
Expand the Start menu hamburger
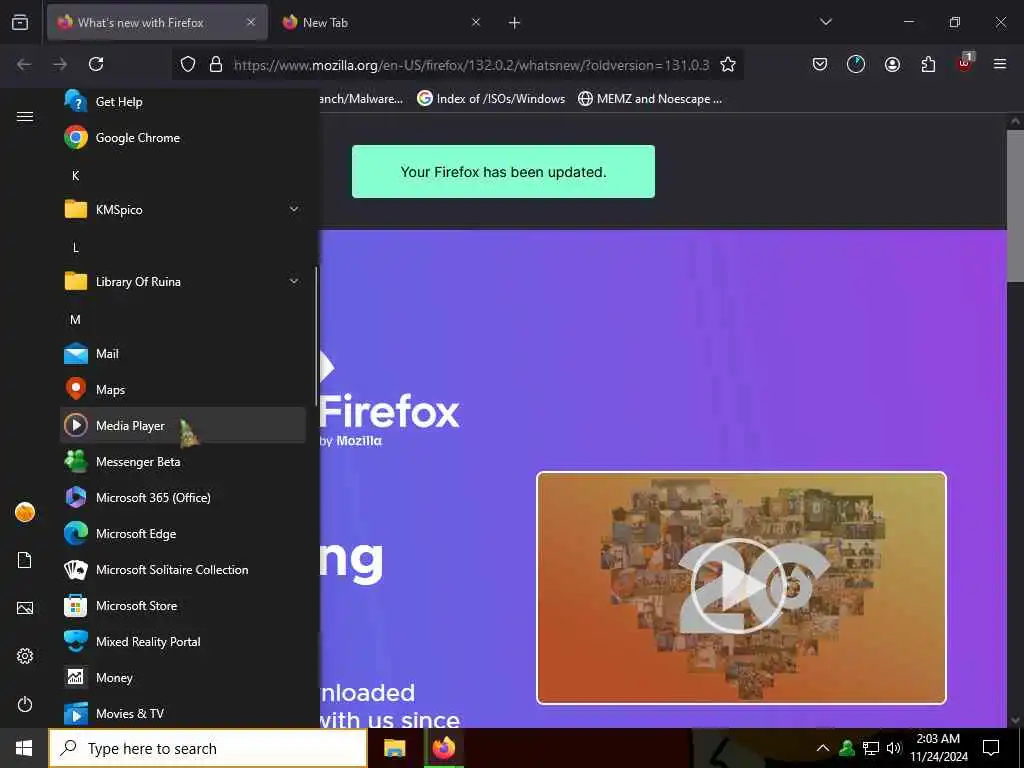[25, 116]
